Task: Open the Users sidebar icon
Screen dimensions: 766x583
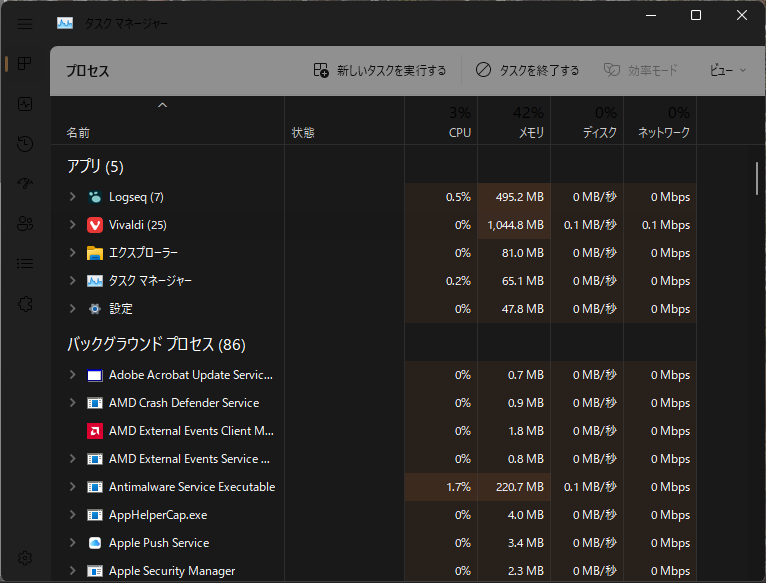Action: click(x=25, y=224)
